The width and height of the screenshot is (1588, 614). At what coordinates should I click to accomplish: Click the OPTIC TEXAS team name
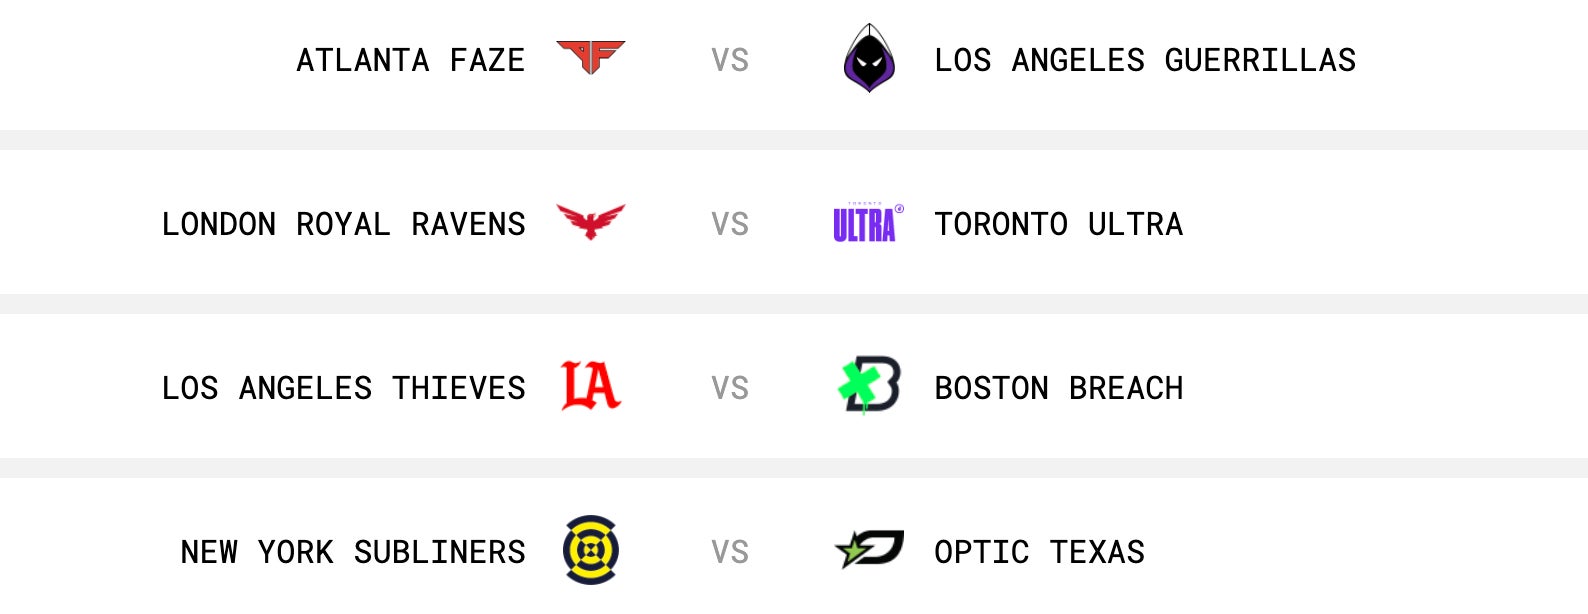pyautogui.click(x=1039, y=552)
